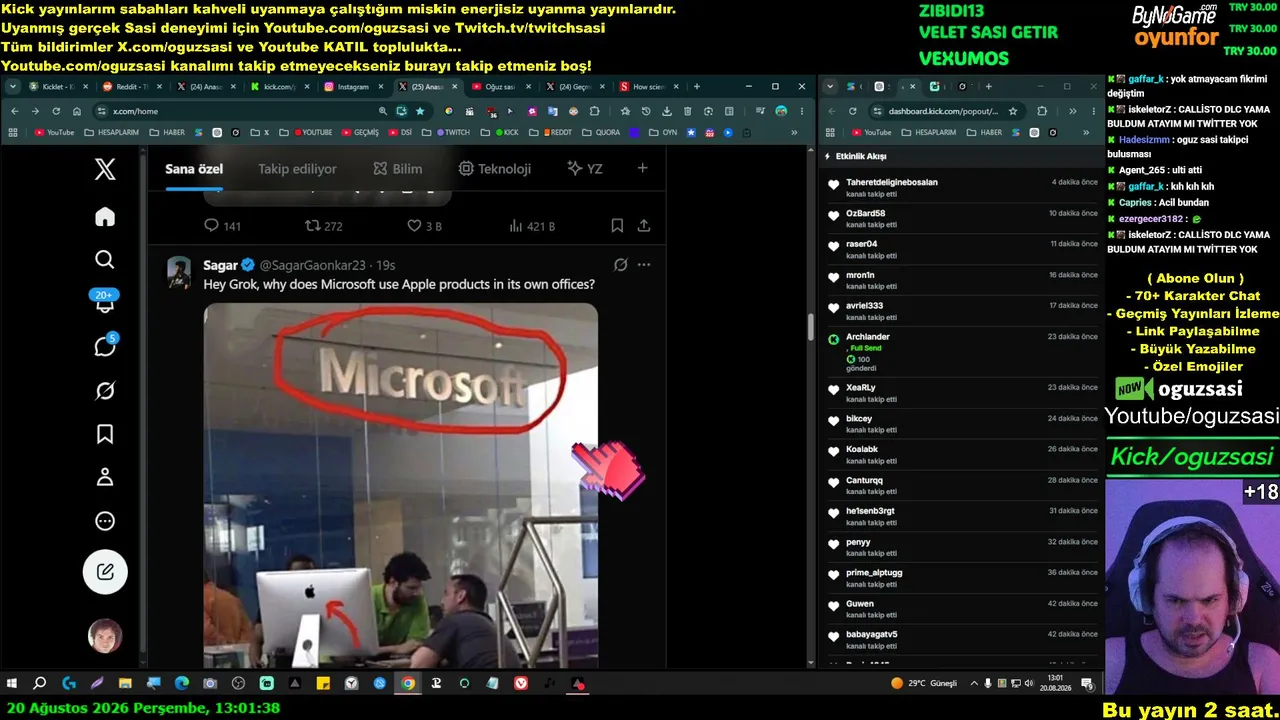Select Taheretdeliginebosalan in the activity feed
This screenshot has width=1280, height=720.
click(x=962, y=187)
